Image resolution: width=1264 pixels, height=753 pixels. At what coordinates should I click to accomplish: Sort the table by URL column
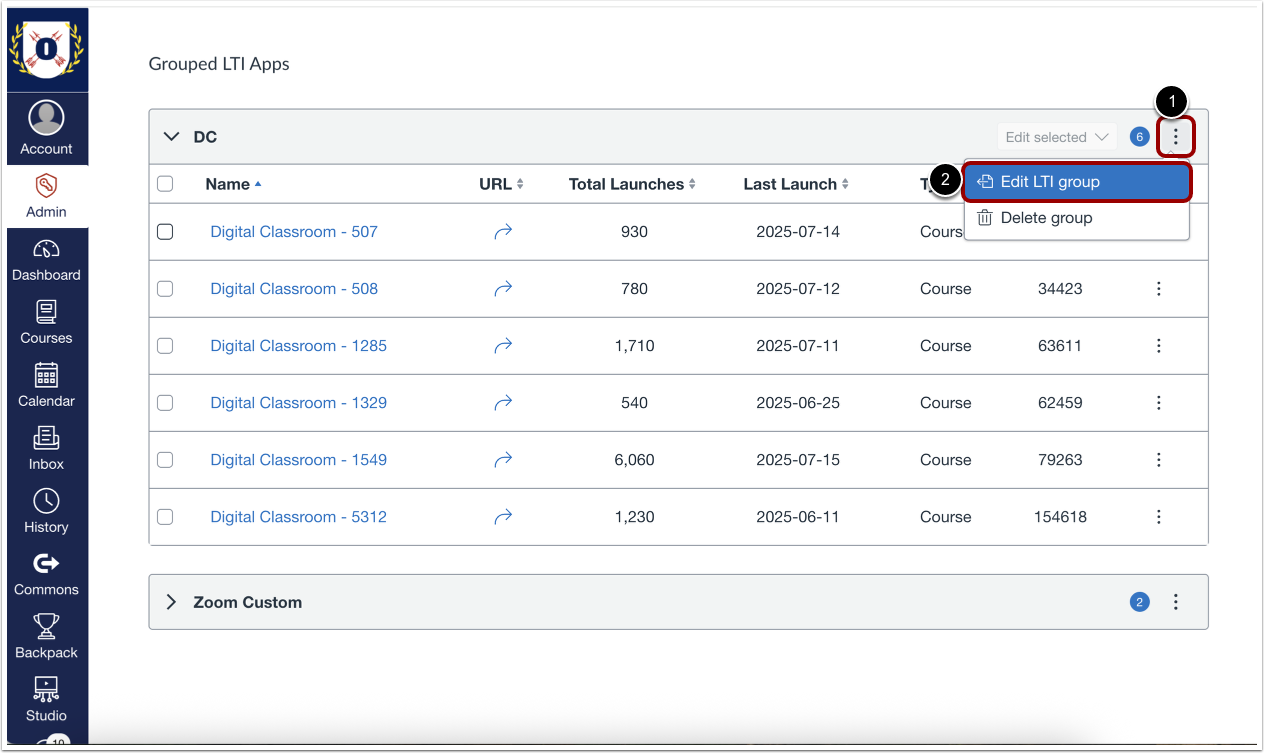(501, 184)
